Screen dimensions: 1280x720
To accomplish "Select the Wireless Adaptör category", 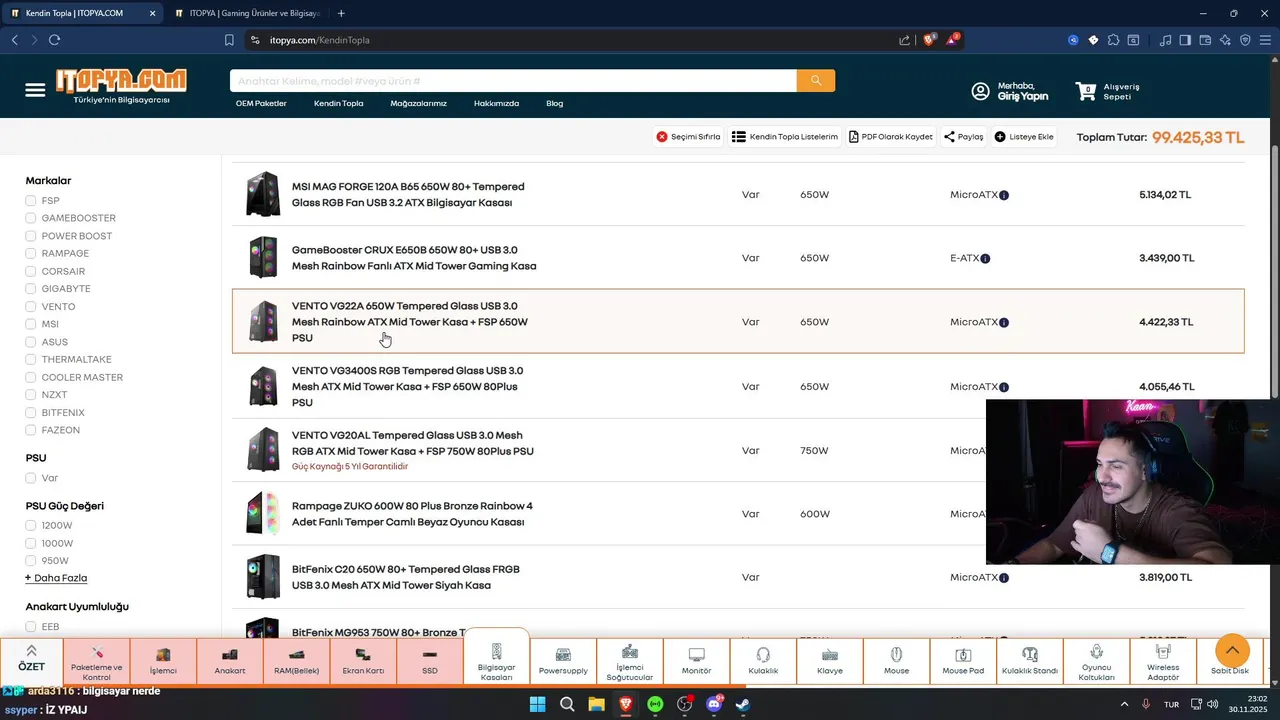I will click(1163, 660).
